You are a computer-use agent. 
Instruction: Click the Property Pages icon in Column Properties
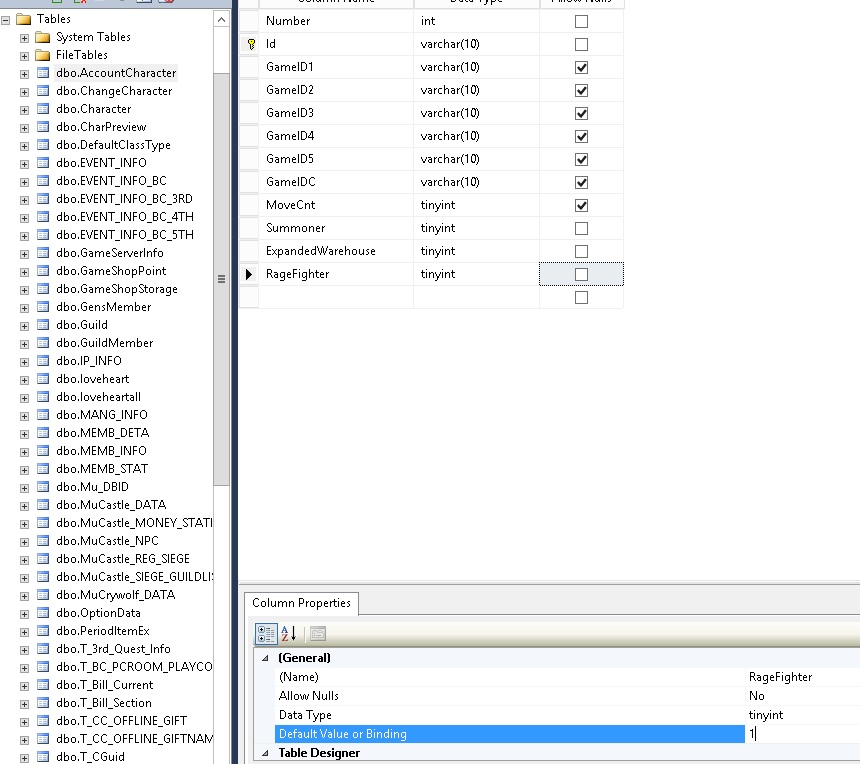pos(318,633)
